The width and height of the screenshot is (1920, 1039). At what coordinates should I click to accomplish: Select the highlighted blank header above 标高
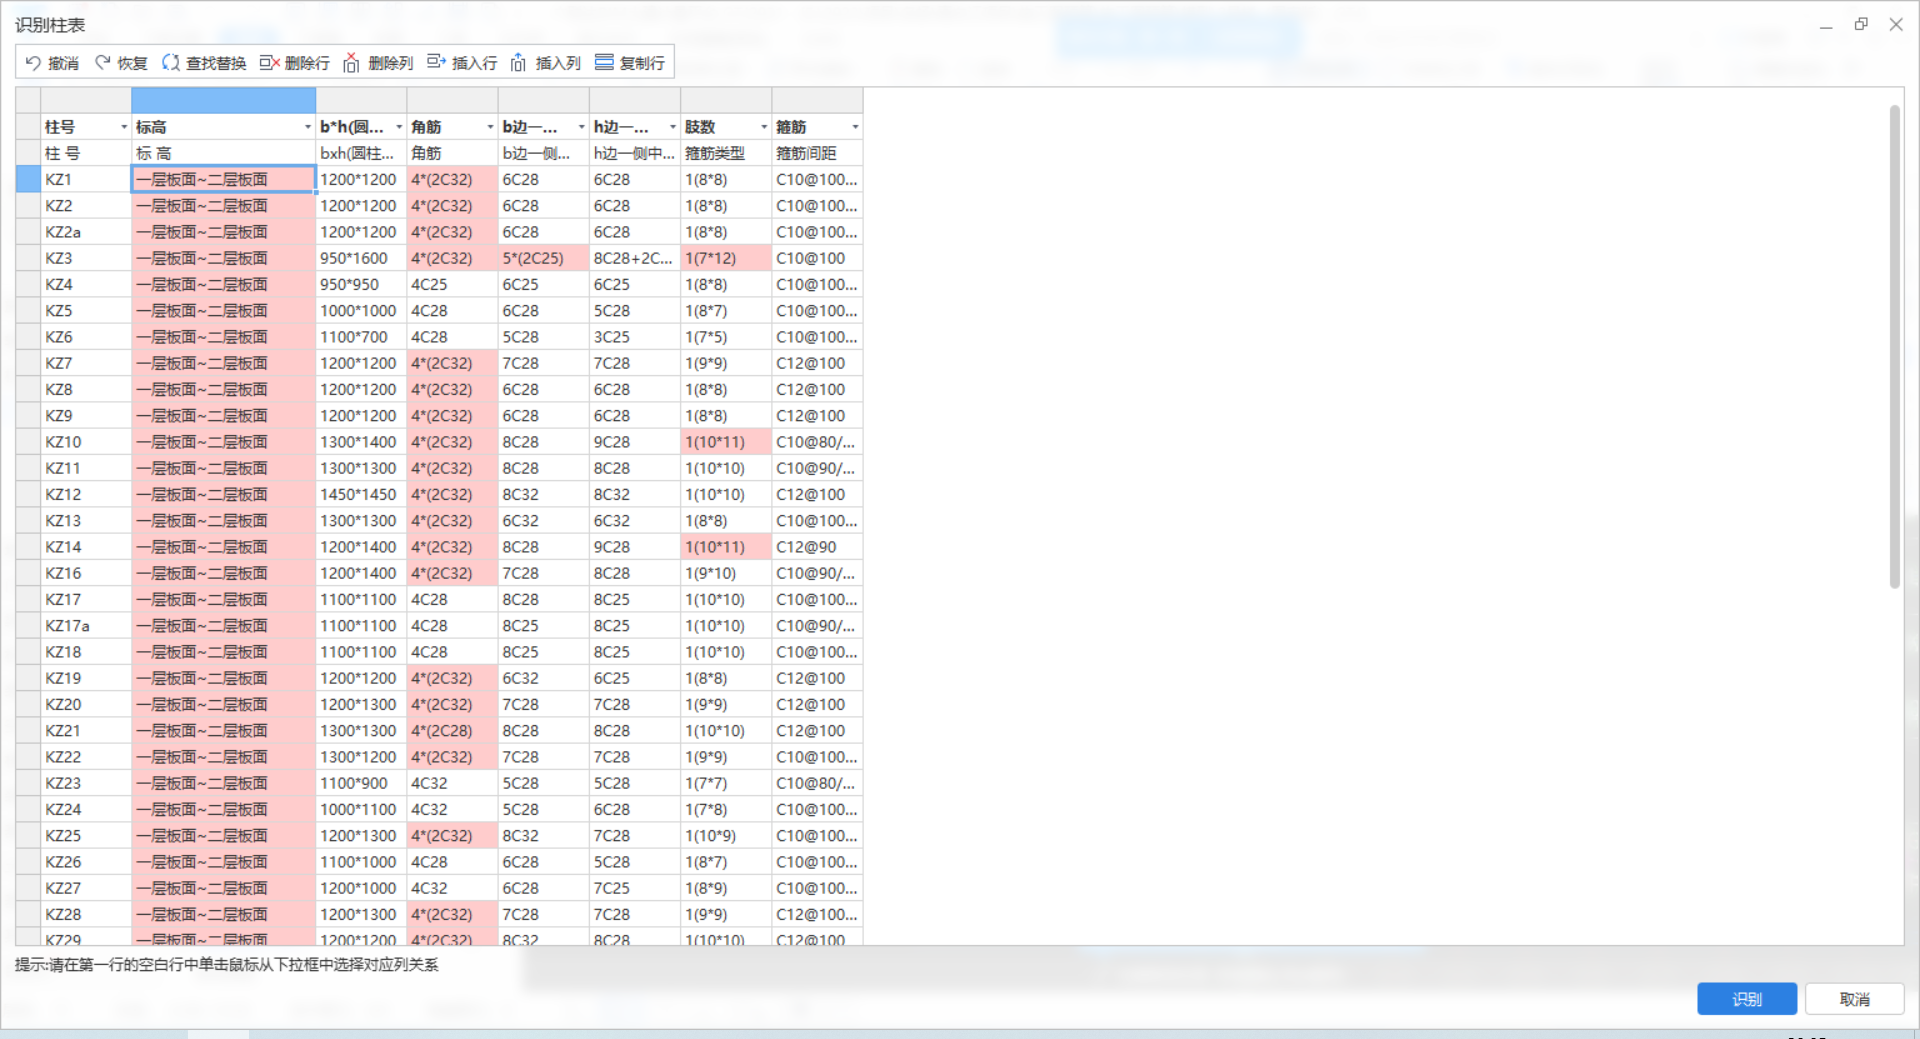point(224,100)
